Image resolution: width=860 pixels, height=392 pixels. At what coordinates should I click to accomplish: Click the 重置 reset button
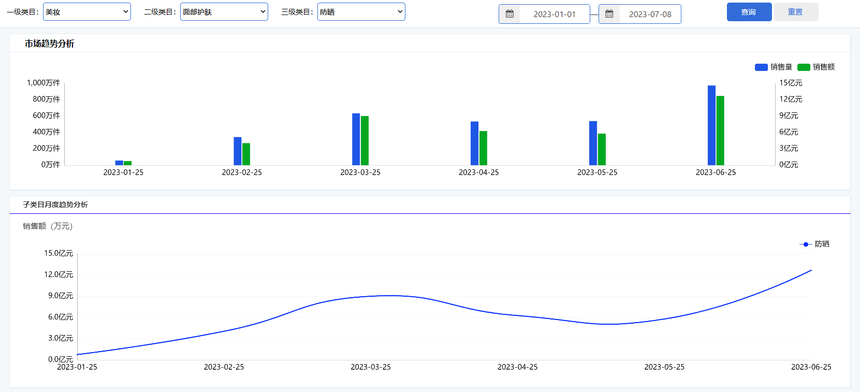[x=796, y=12]
